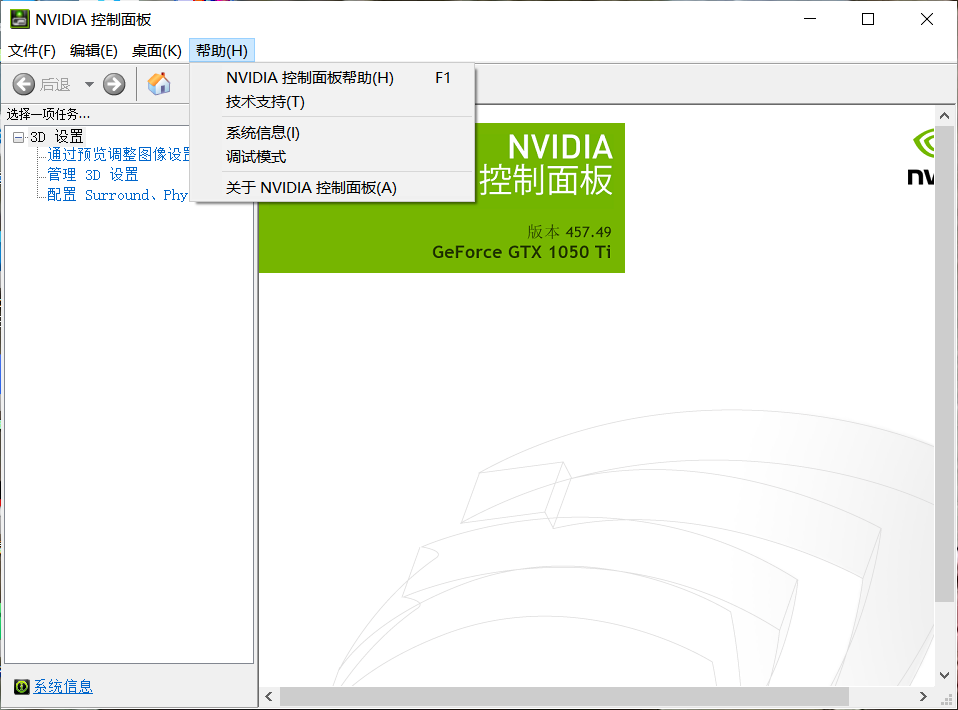The image size is (958, 710).
Task: Open the back history dropdown arrow
Action: pyautogui.click(x=89, y=84)
